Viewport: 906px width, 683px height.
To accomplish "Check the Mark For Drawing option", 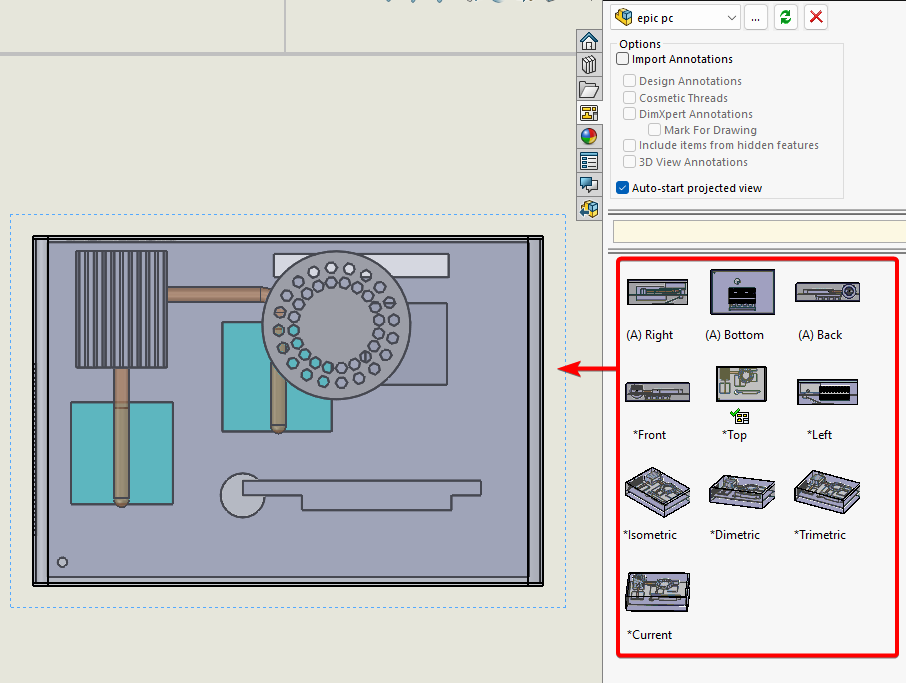I will [x=654, y=129].
